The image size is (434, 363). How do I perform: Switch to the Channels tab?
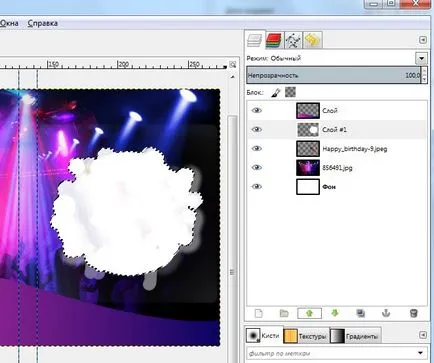click(x=274, y=40)
